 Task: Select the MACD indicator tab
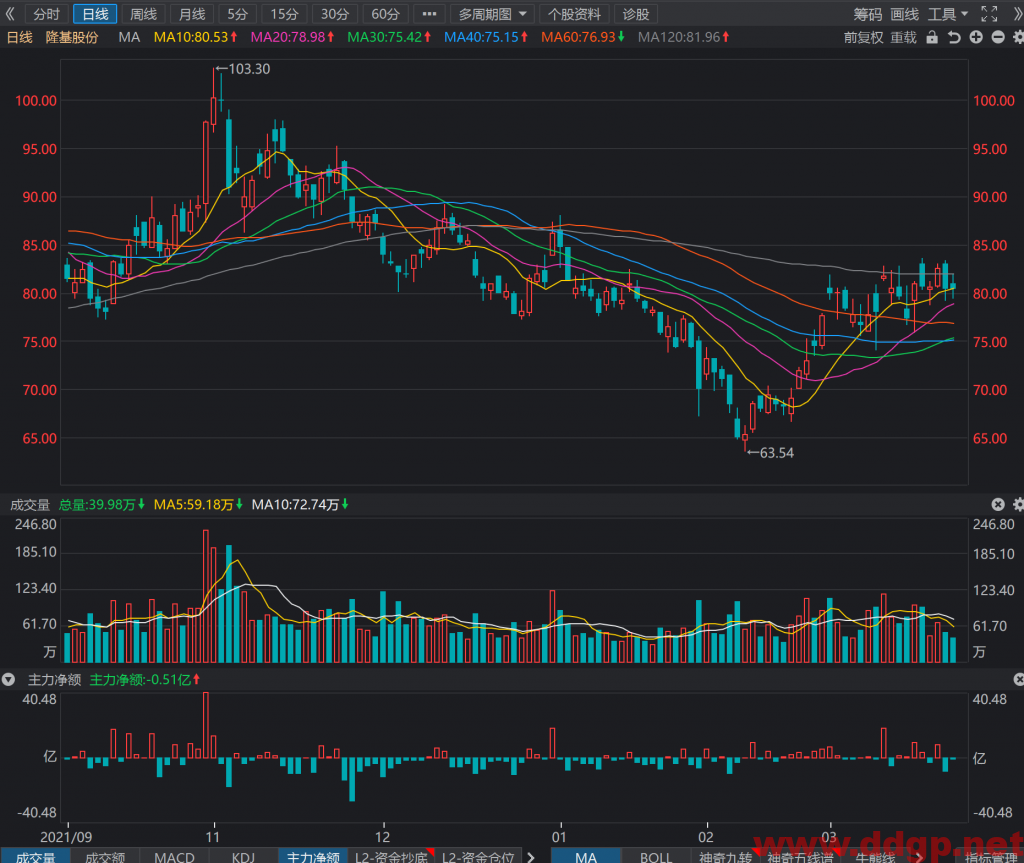coord(174,856)
